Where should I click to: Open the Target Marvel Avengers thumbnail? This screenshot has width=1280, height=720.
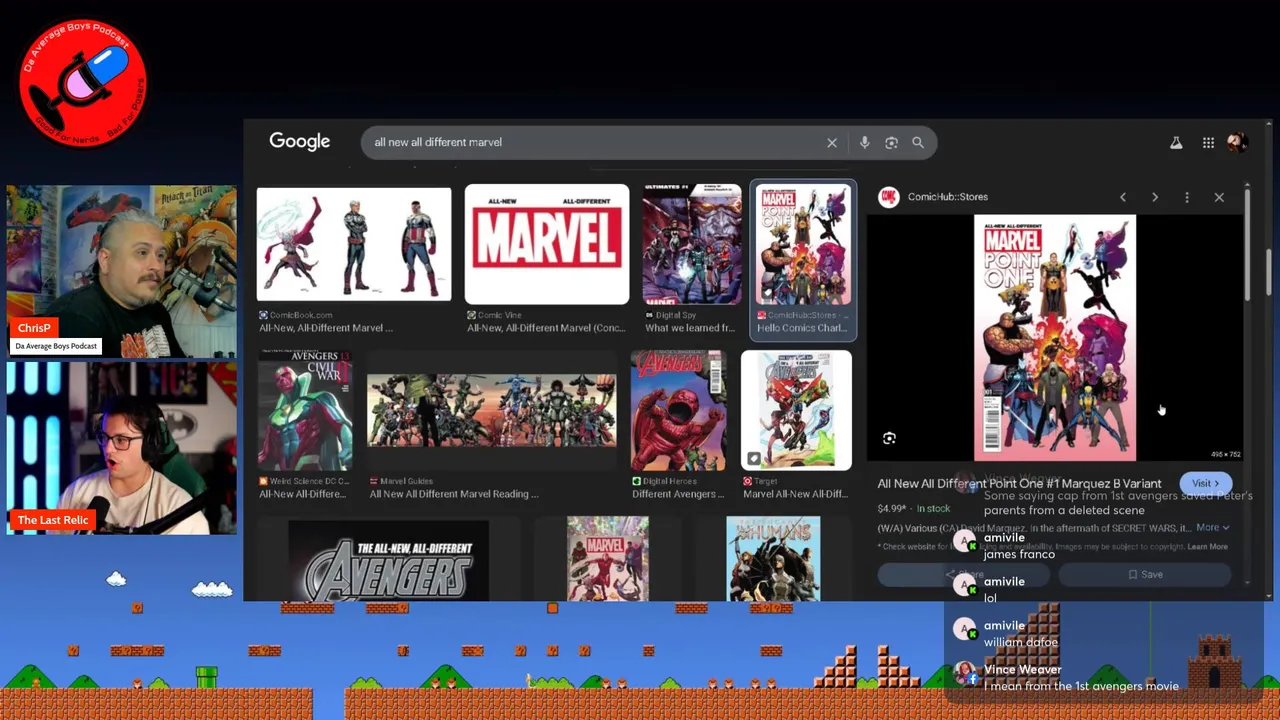[x=796, y=410]
